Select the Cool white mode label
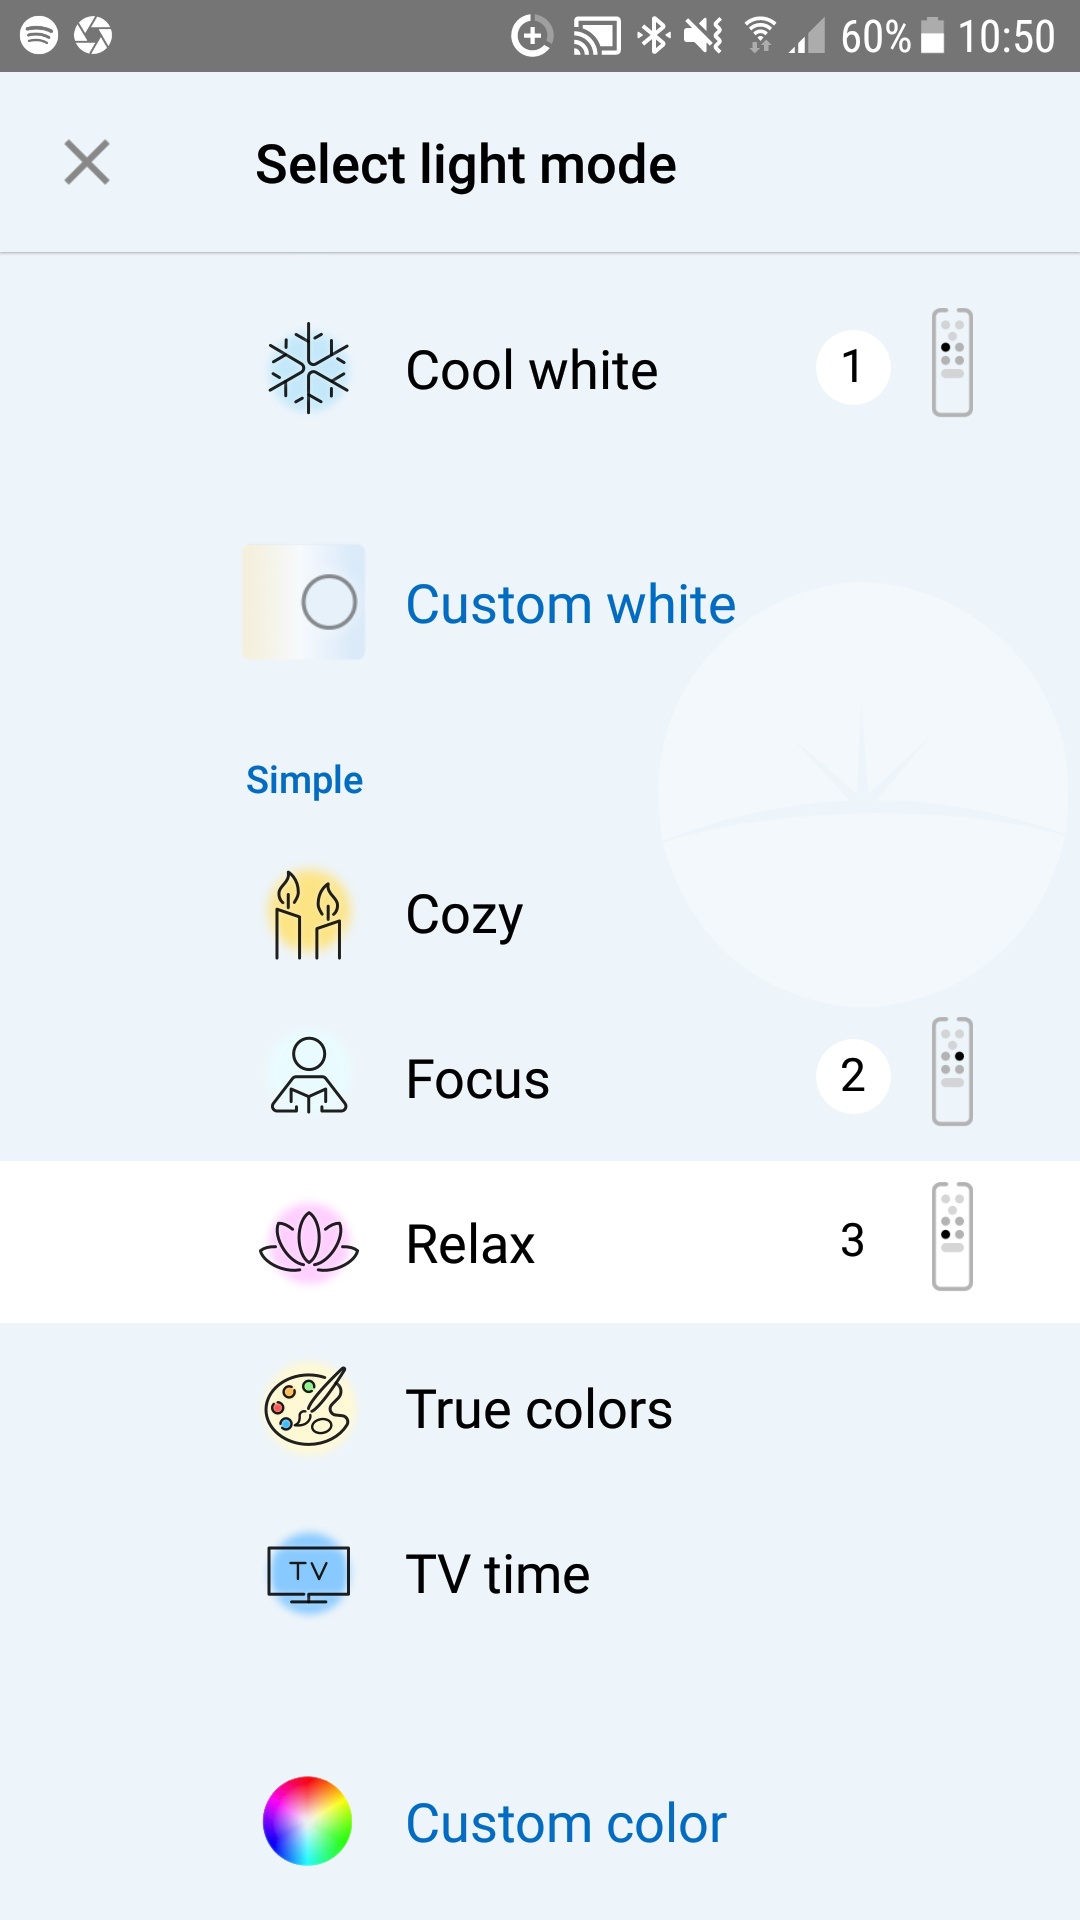This screenshot has height=1920, width=1080. (531, 369)
